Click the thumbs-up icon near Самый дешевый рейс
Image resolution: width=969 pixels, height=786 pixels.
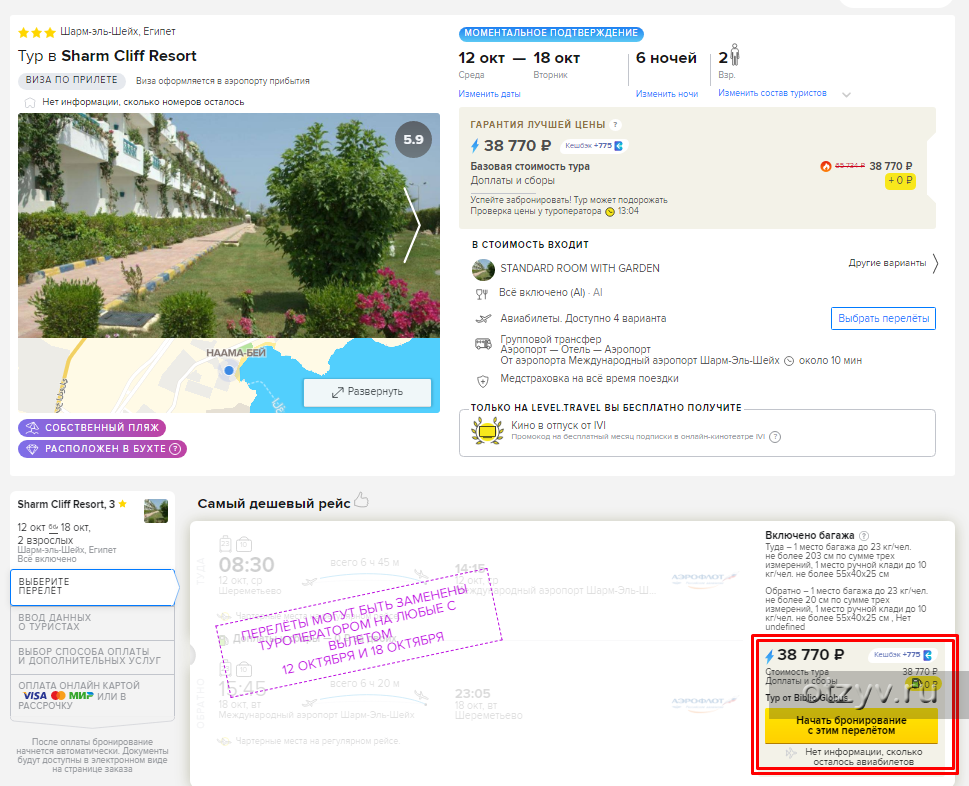(361, 501)
